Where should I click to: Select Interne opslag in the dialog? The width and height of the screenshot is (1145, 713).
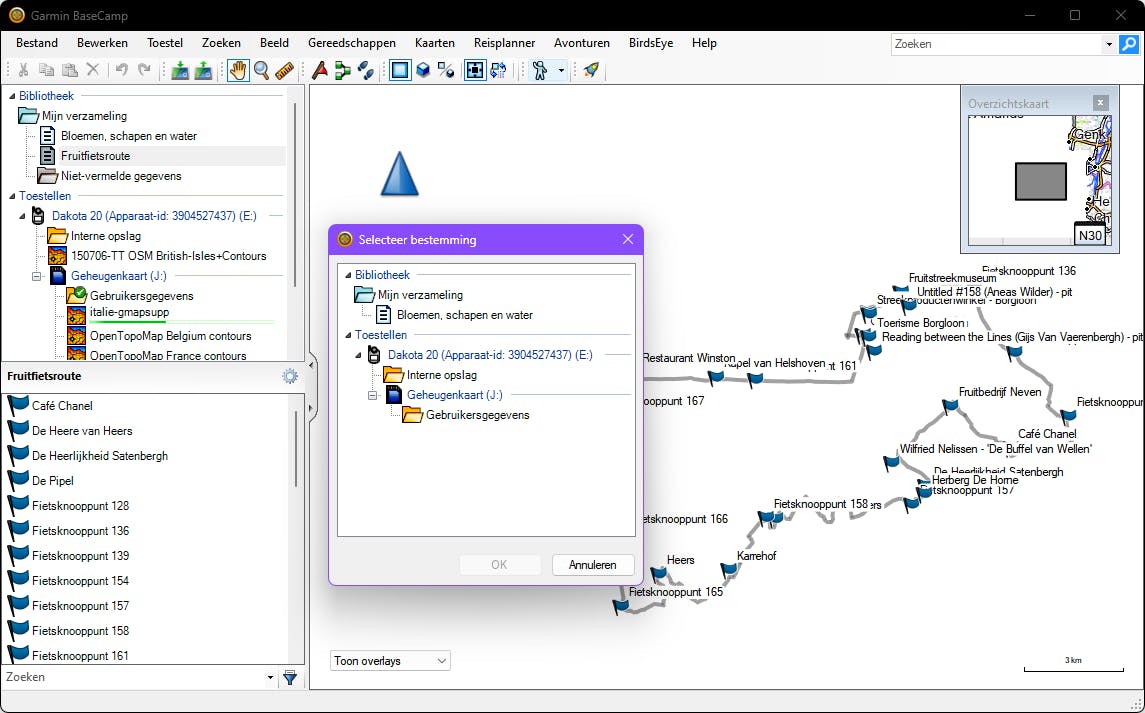(x=441, y=375)
